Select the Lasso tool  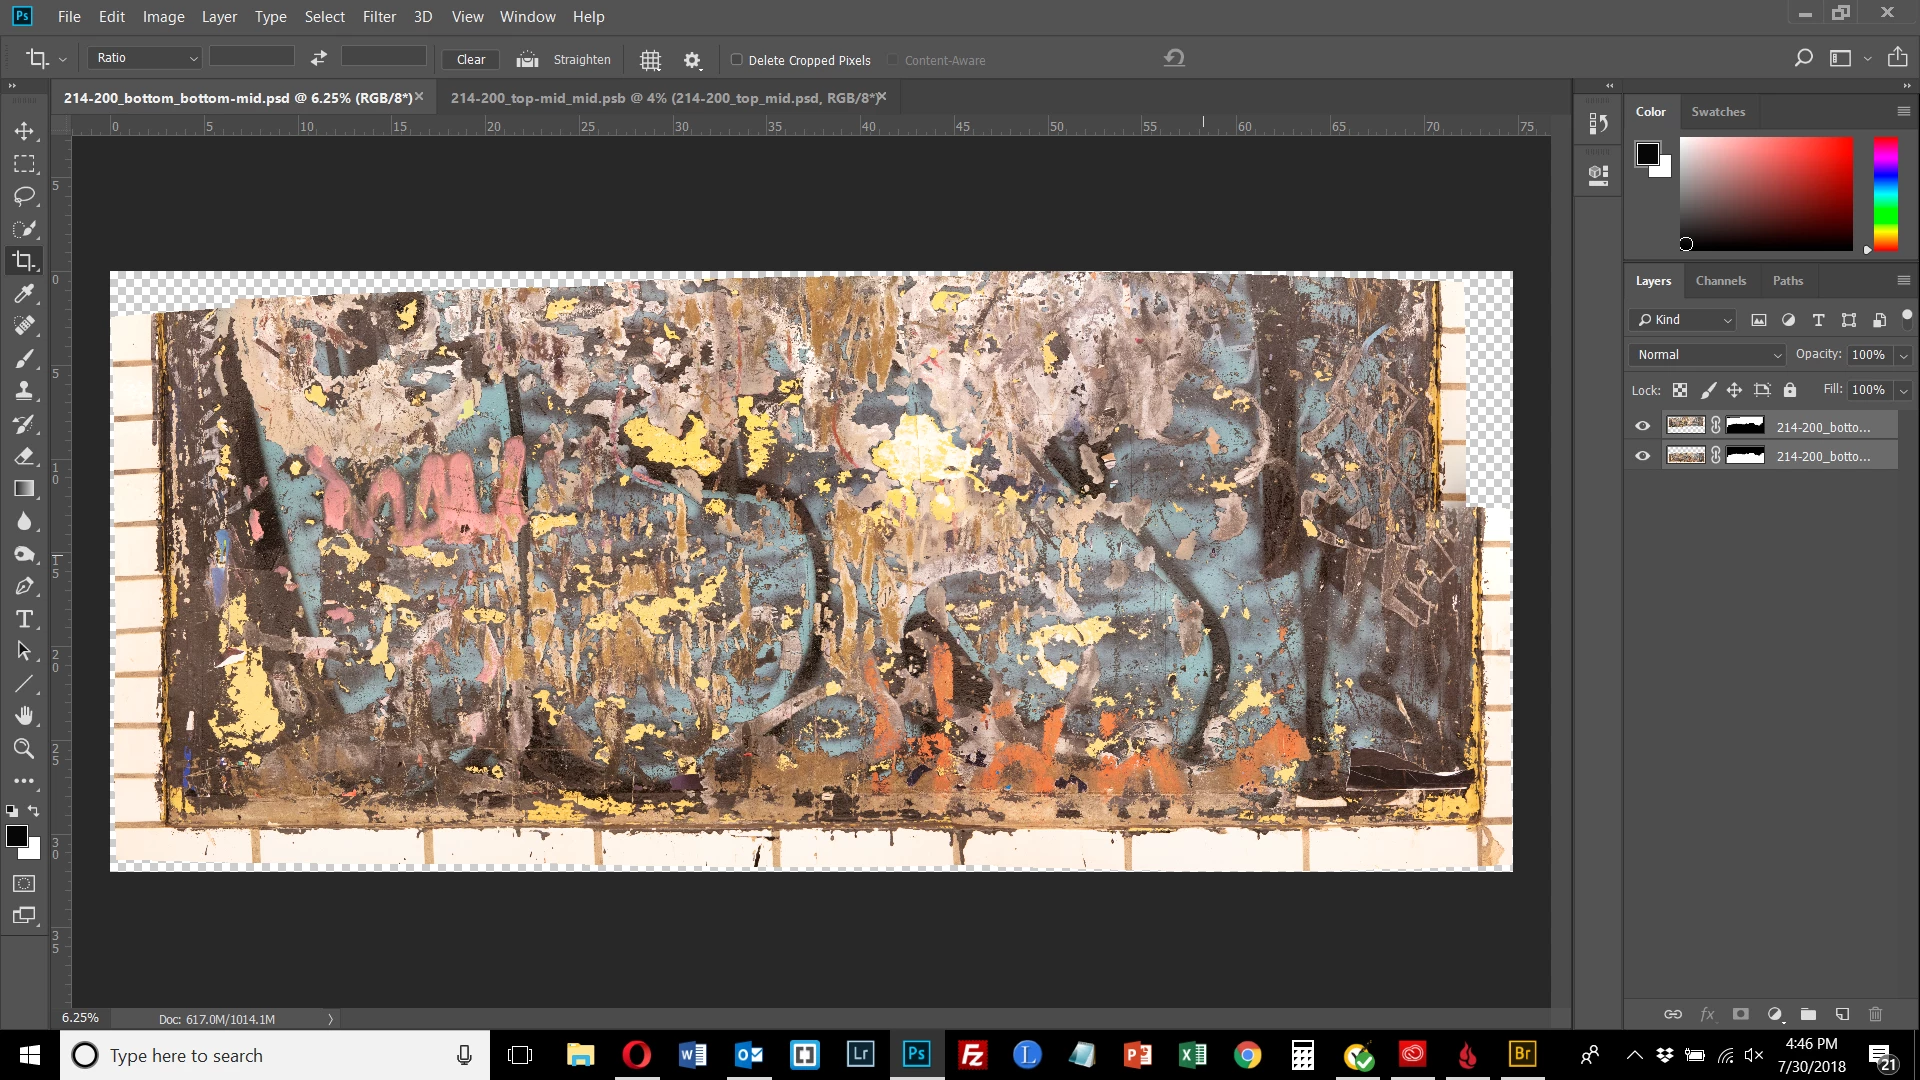click(x=24, y=196)
